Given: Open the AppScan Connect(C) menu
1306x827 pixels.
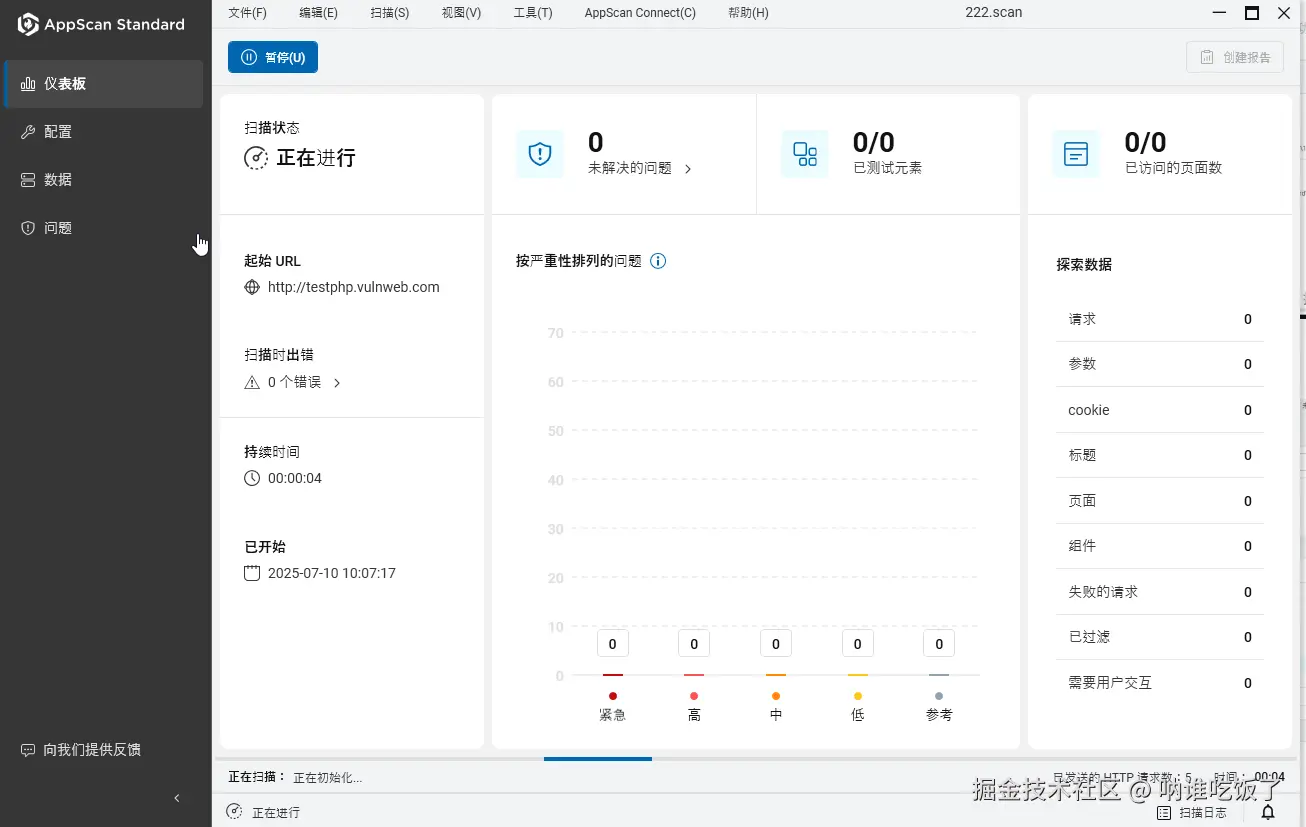Looking at the screenshot, I should pyautogui.click(x=640, y=13).
